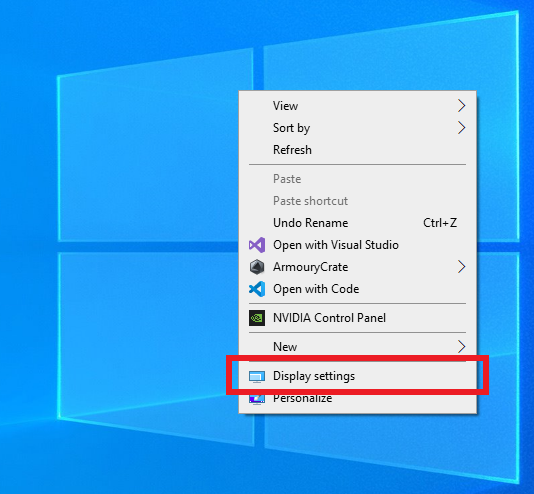
Task: Expand the Sort by submenu arrow
Action: pyautogui.click(x=461, y=128)
